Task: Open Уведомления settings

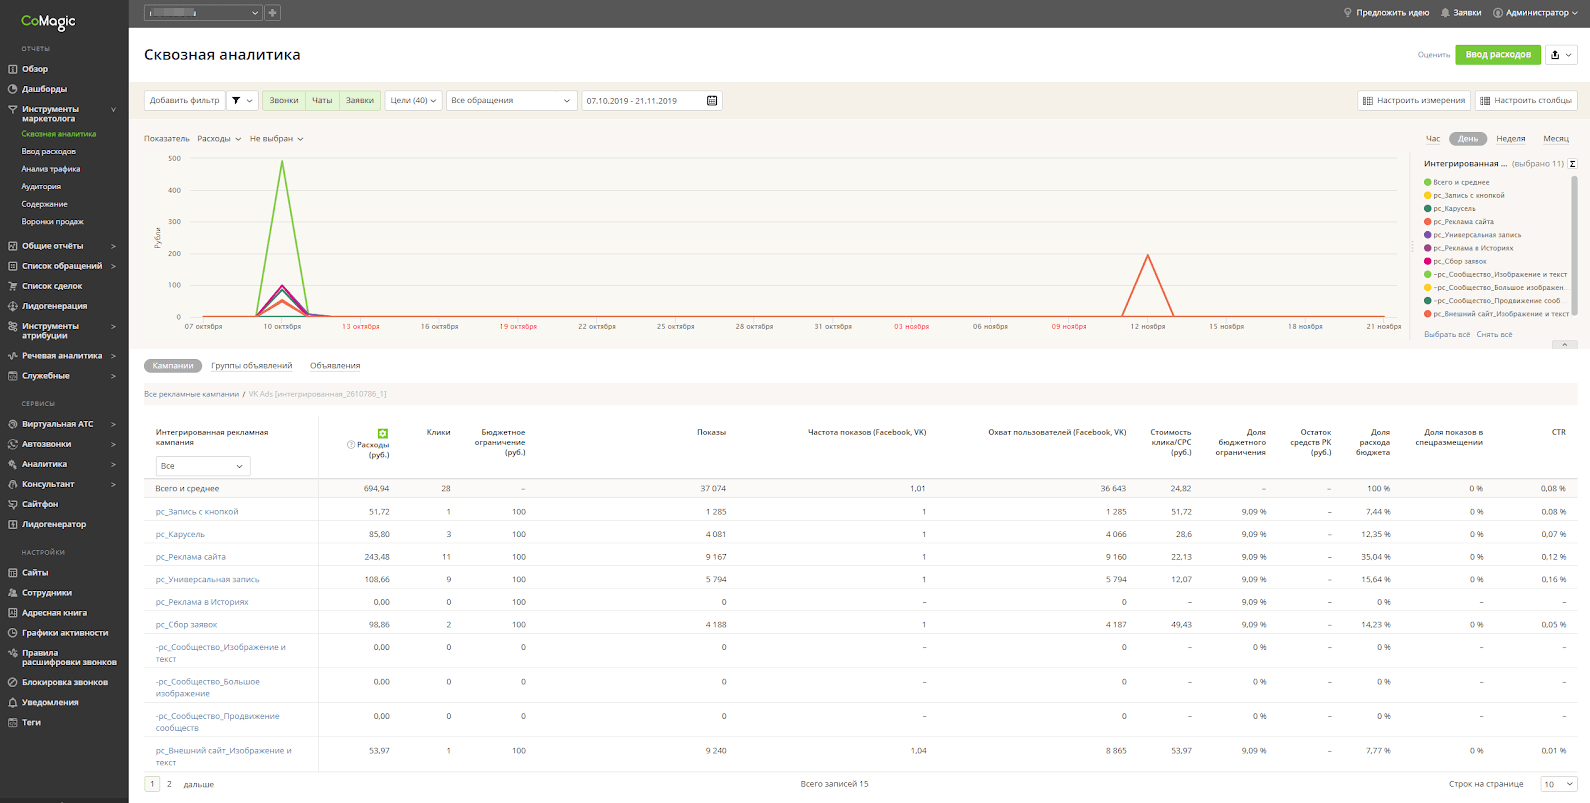Action: click(x=50, y=702)
